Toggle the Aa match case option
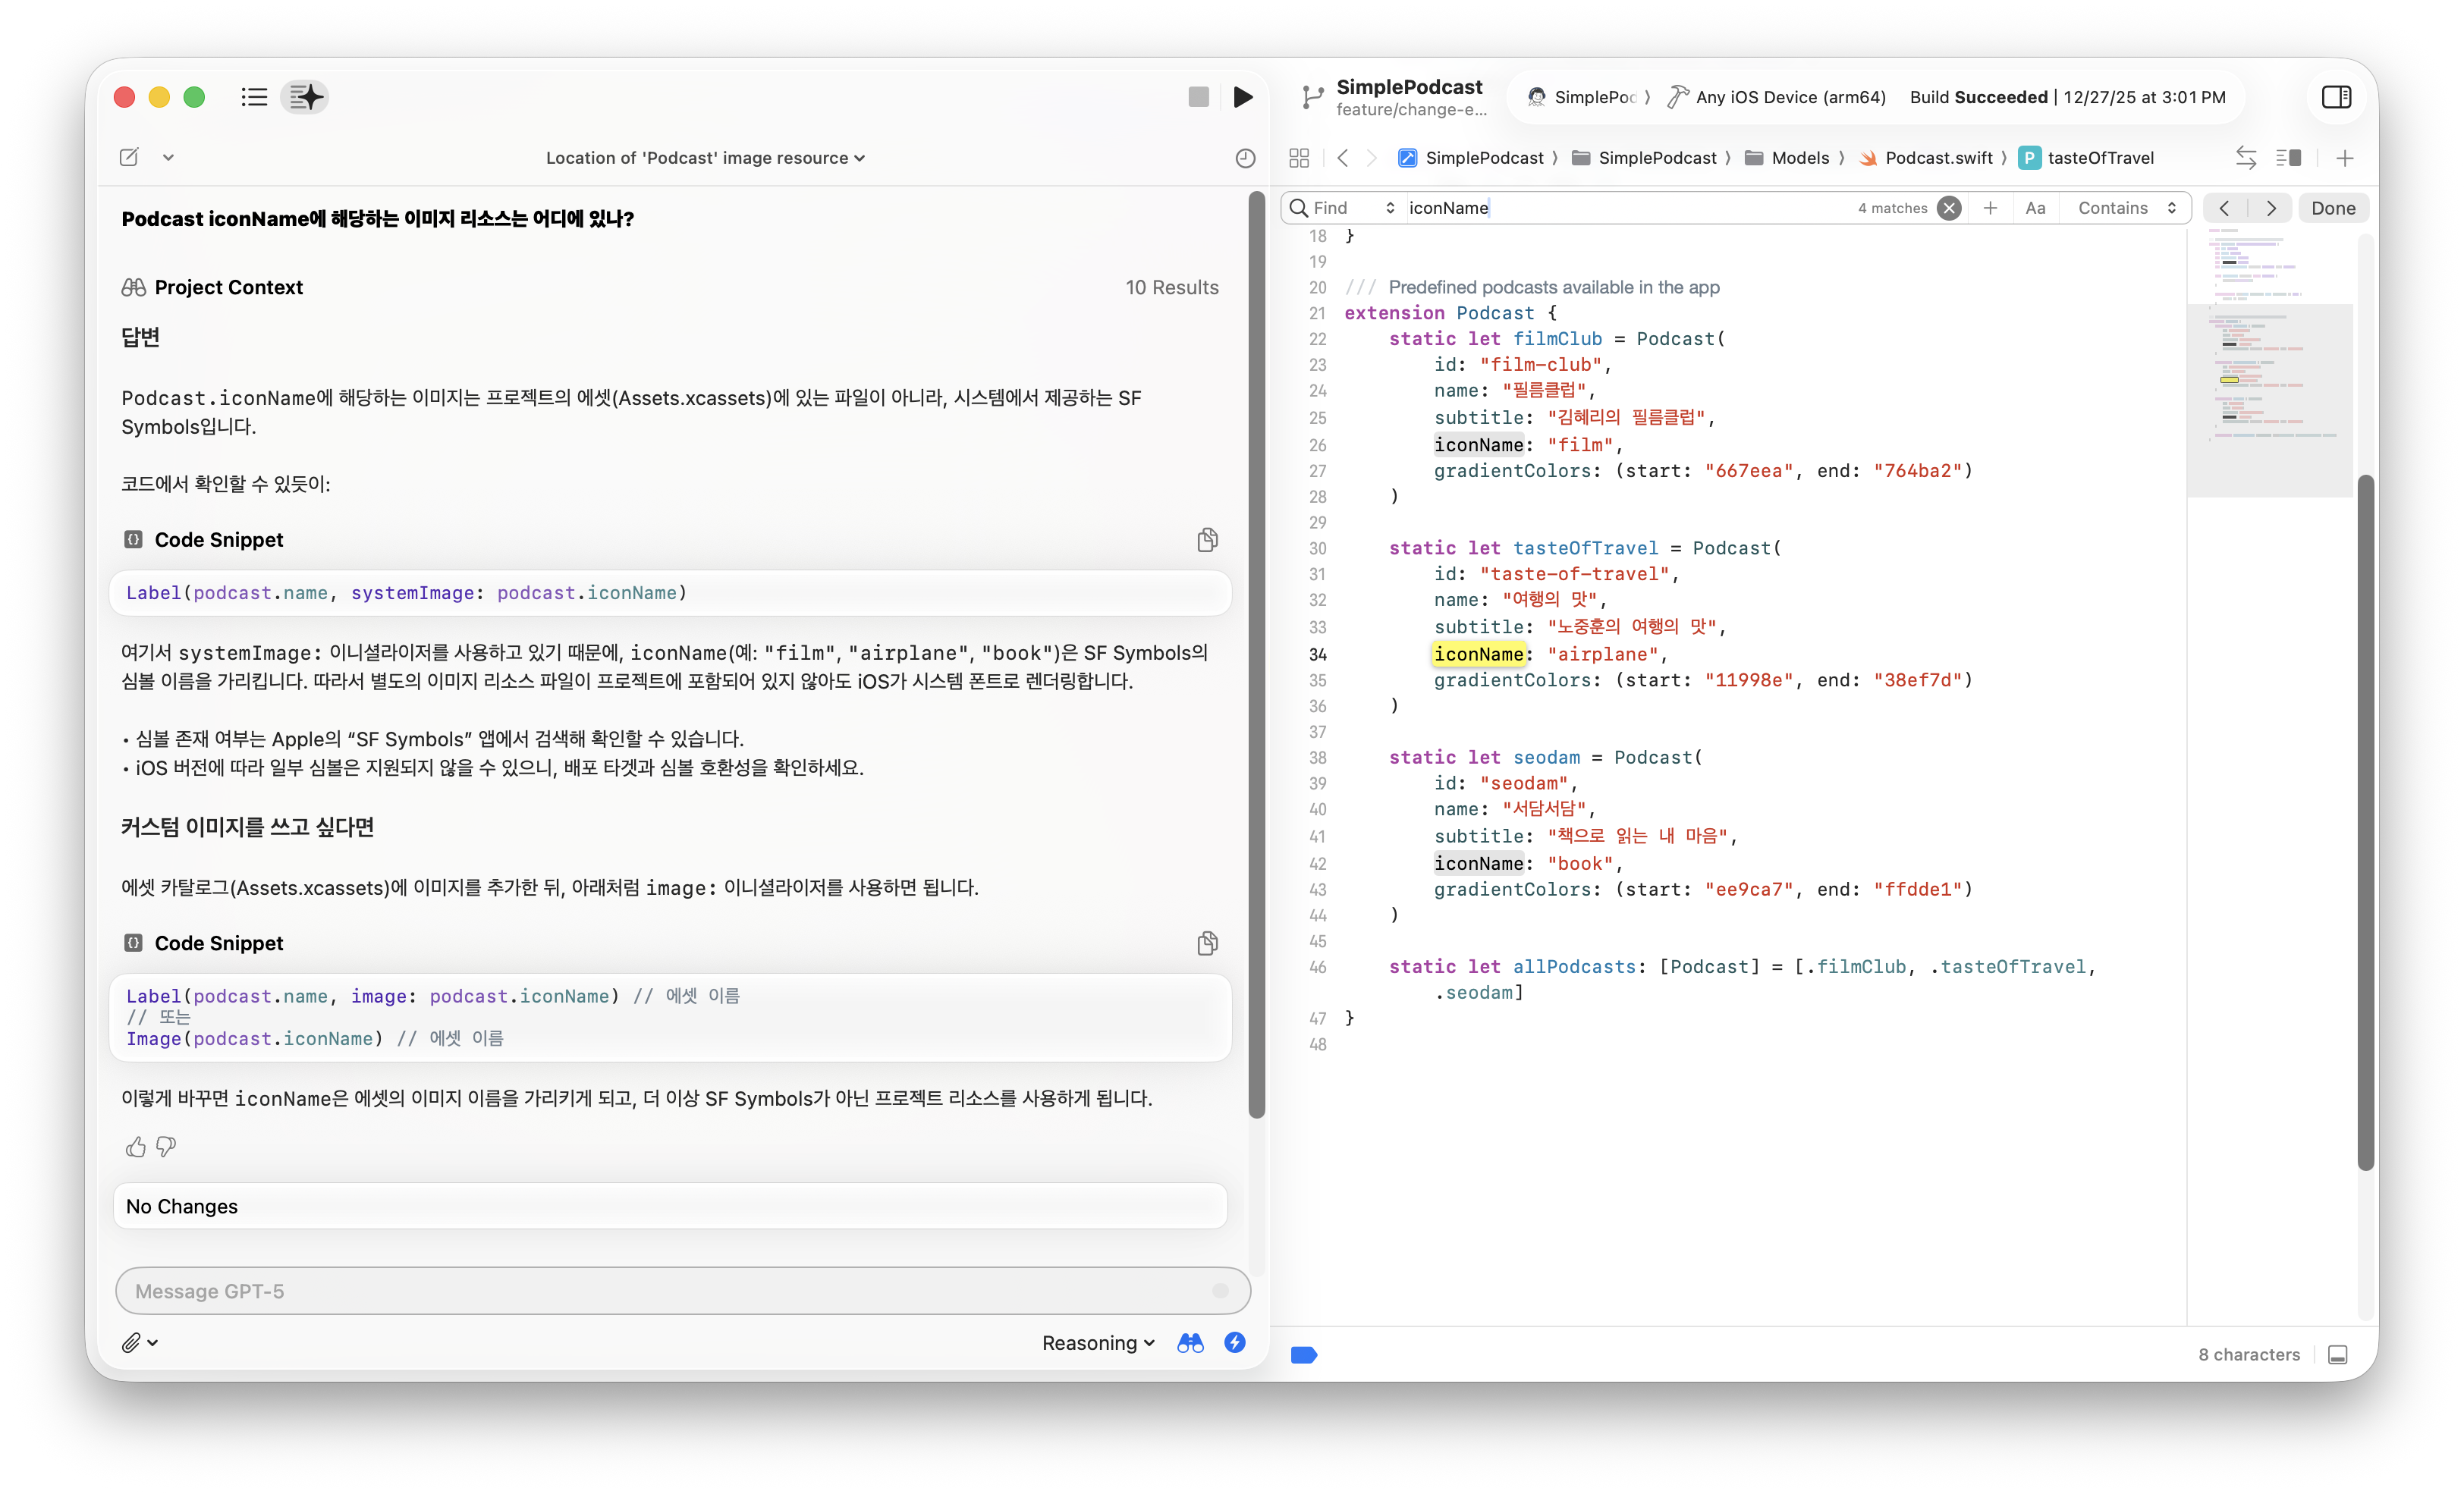Viewport: 2464px width, 1494px height. coord(2035,208)
